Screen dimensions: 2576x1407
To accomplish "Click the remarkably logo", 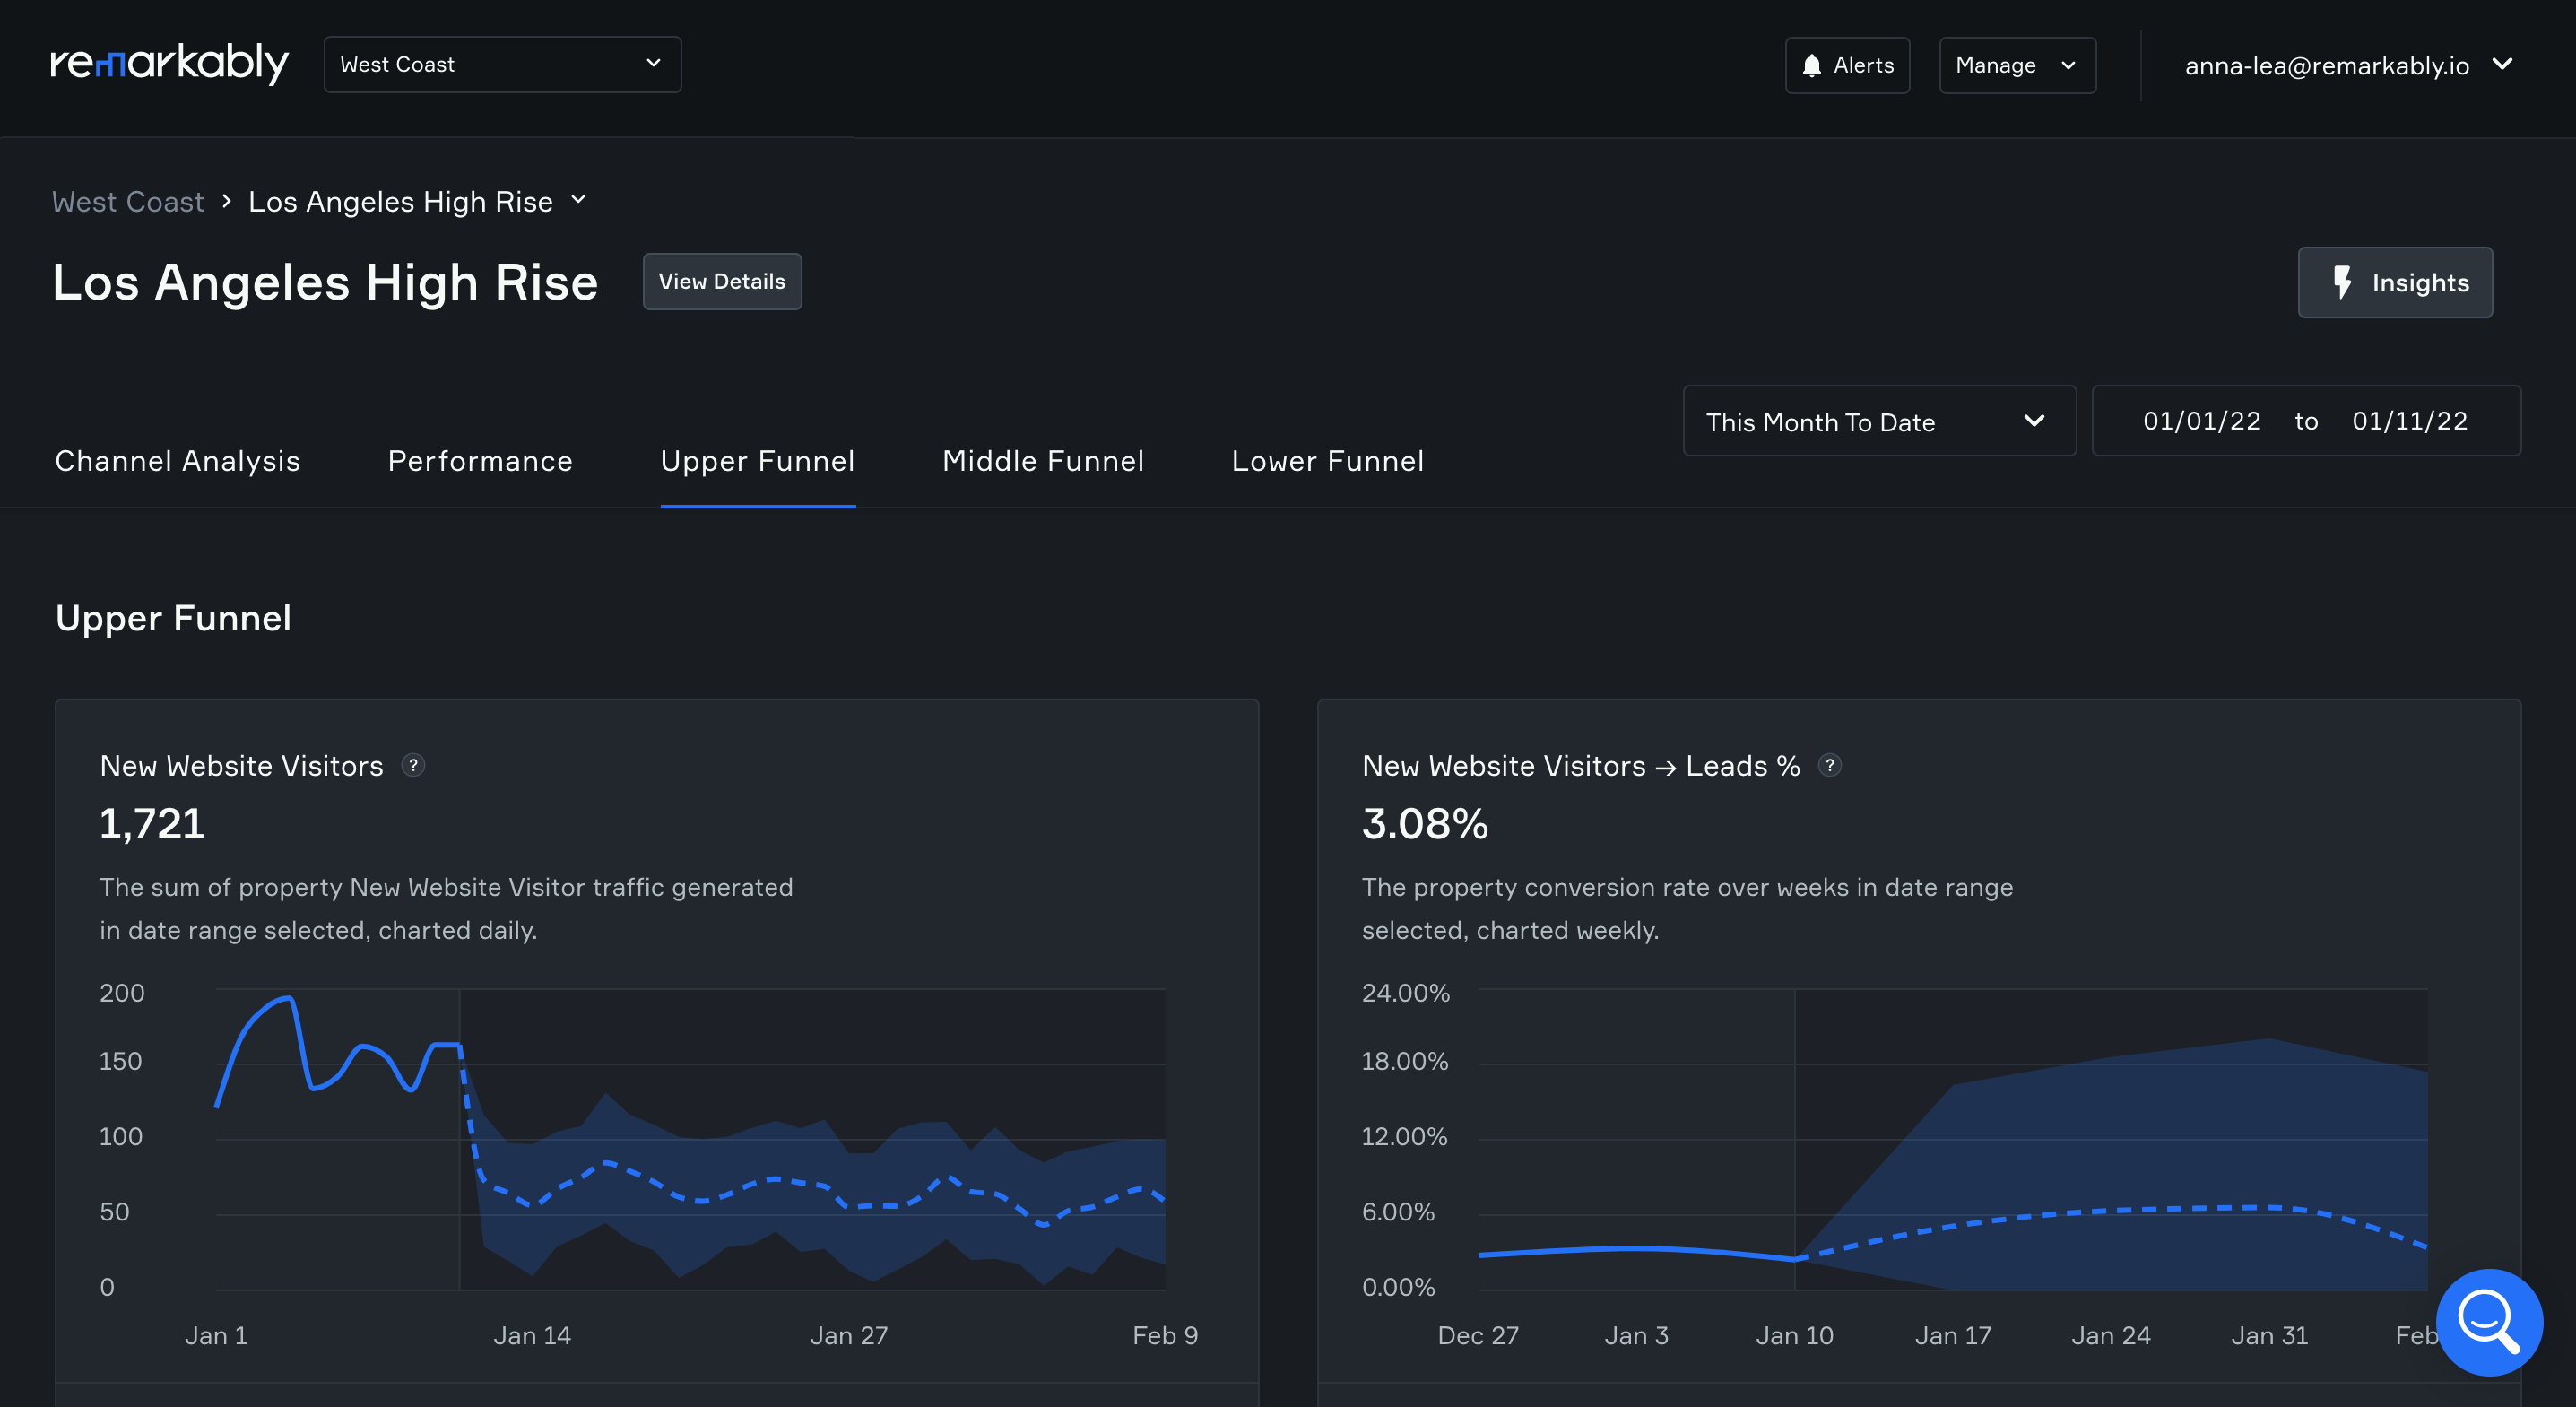I will [x=169, y=64].
